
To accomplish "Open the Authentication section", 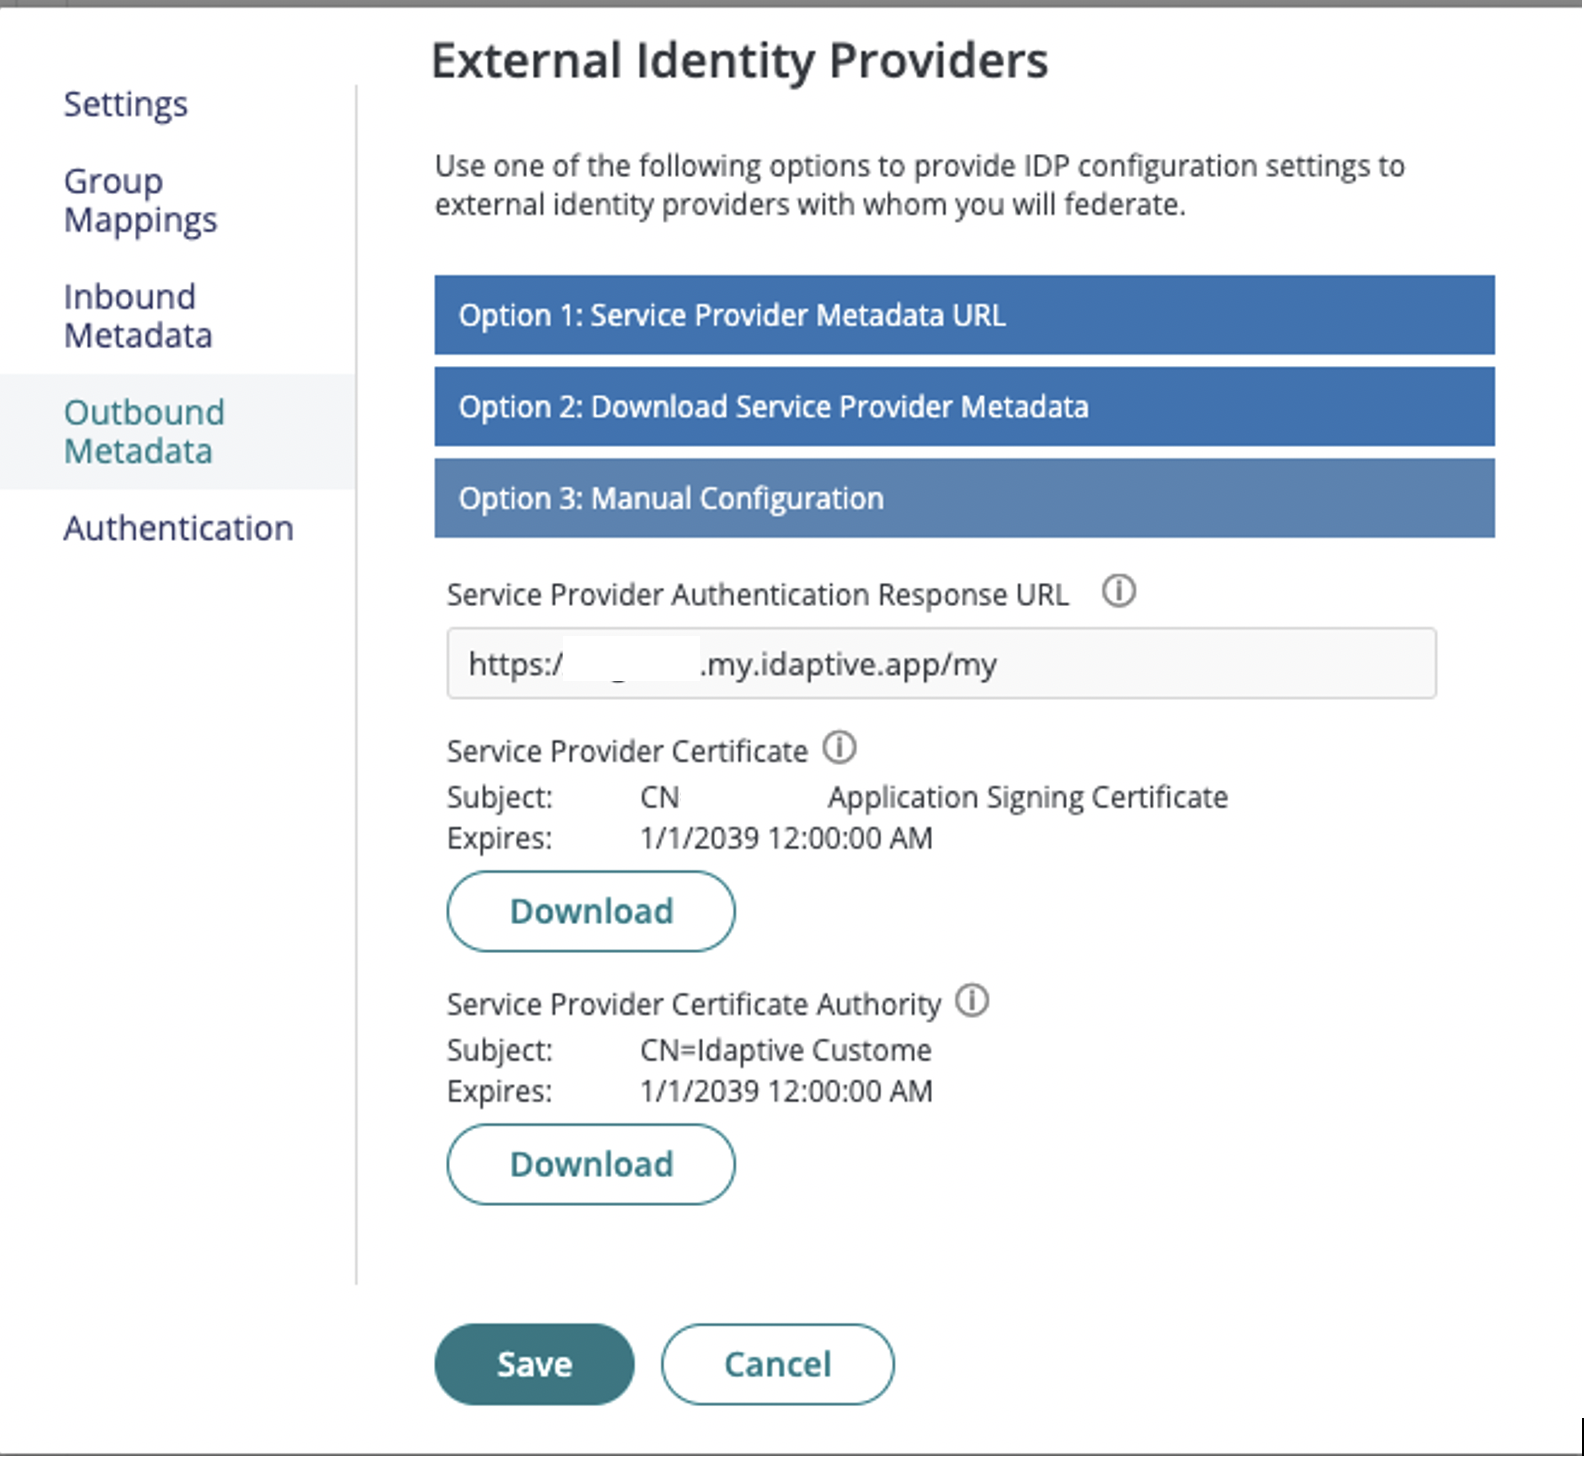I will click(178, 527).
